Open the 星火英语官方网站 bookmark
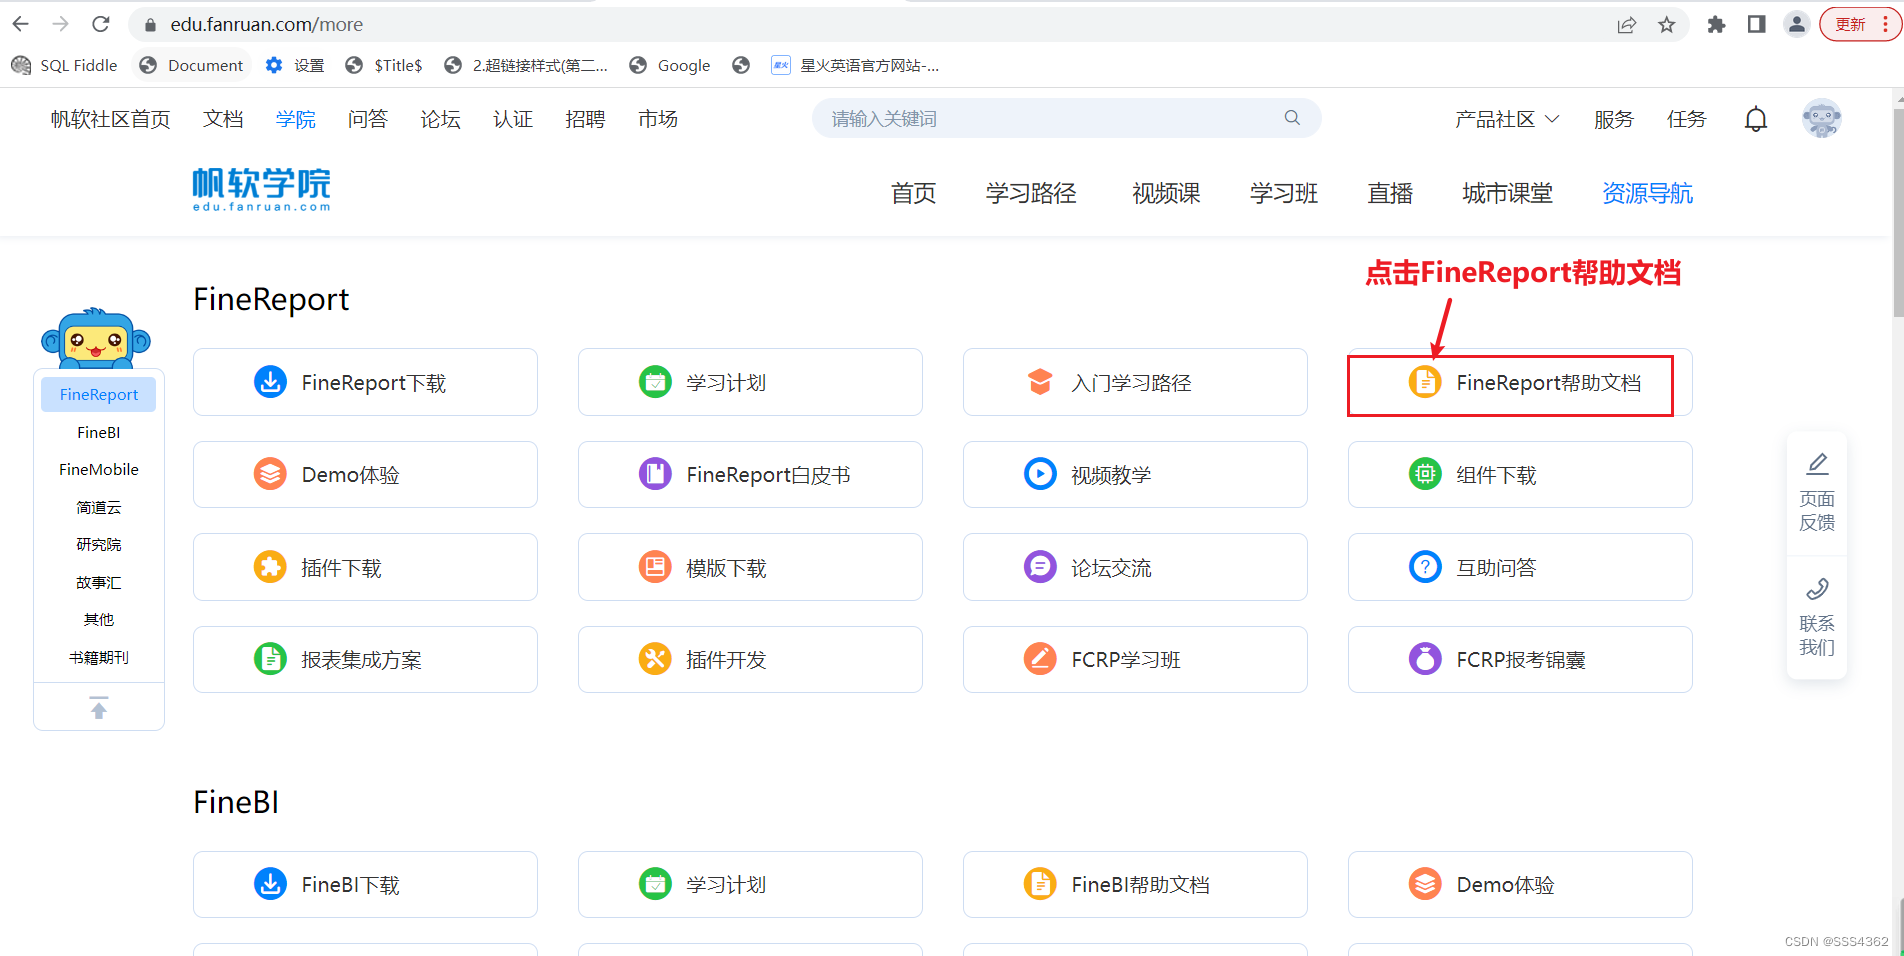 coord(855,65)
